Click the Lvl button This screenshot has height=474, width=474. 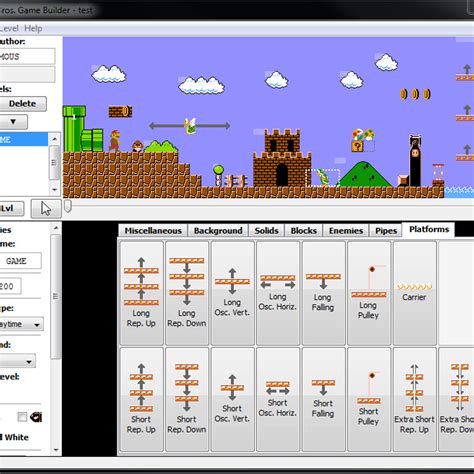12,209
